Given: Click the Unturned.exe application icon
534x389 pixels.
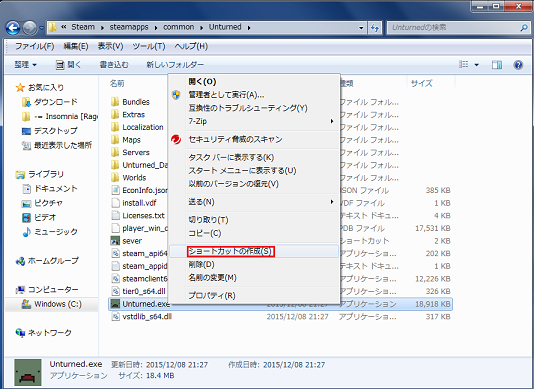Looking at the screenshot, I should (x=115, y=304).
